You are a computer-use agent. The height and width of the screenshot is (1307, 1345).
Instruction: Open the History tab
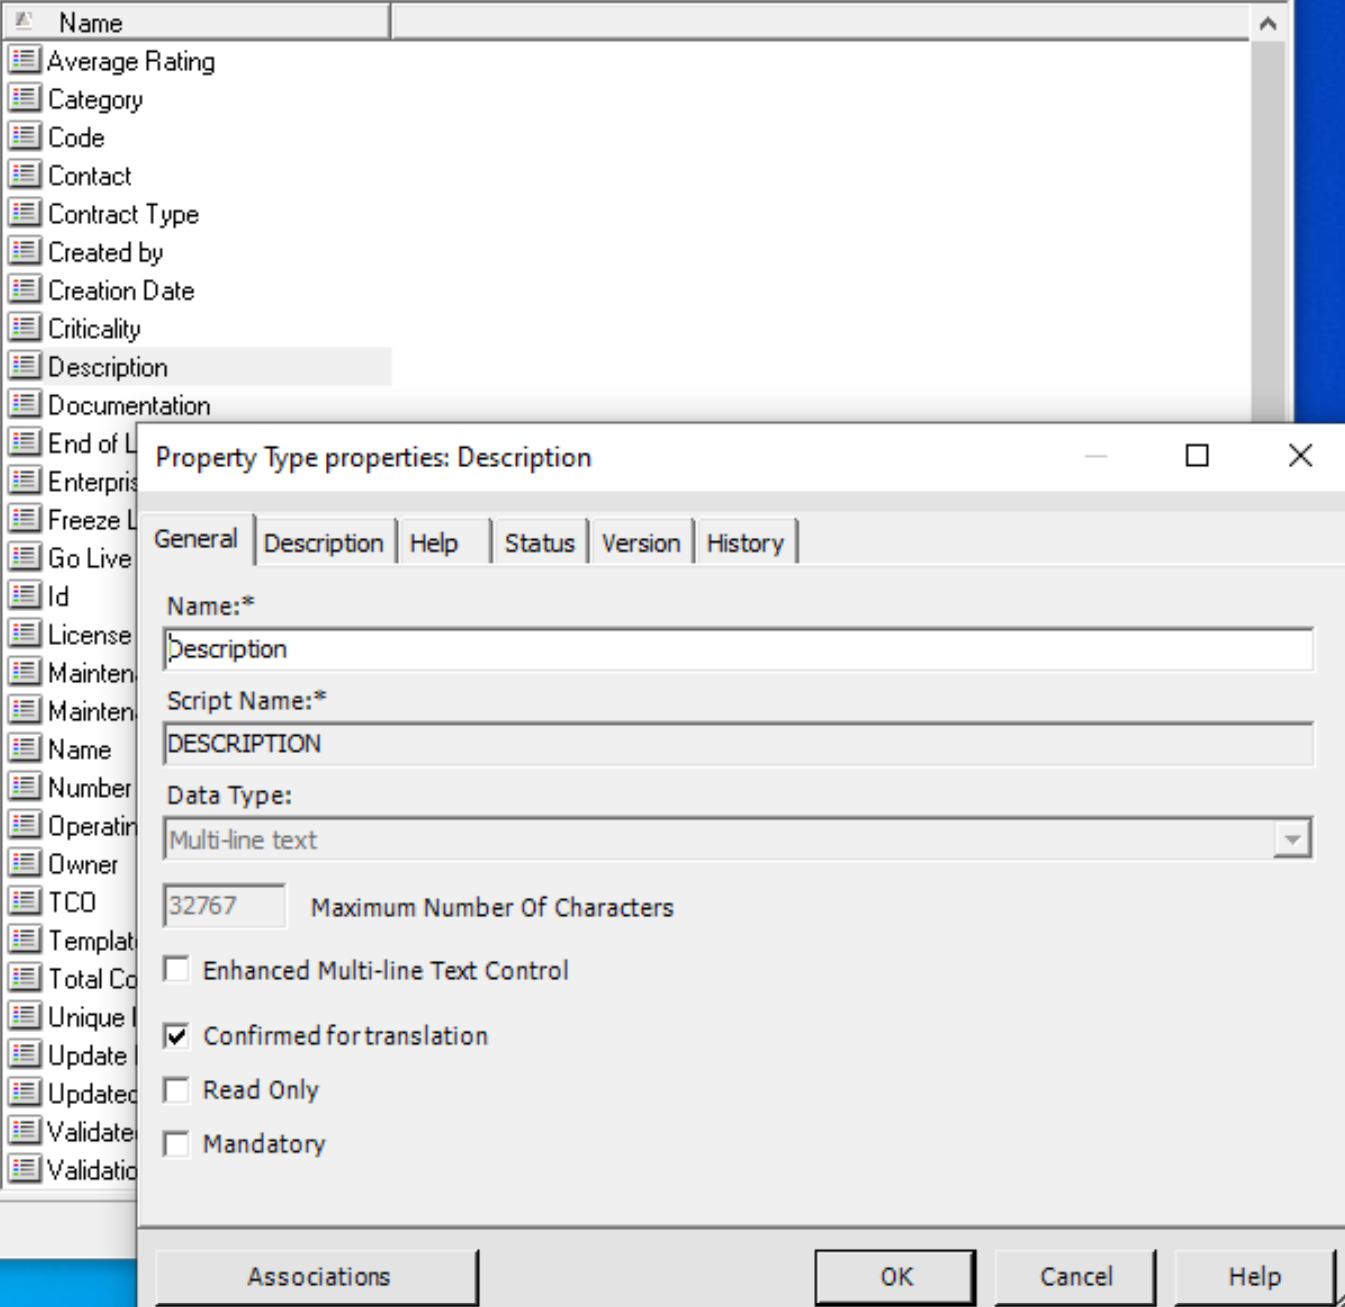(745, 543)
